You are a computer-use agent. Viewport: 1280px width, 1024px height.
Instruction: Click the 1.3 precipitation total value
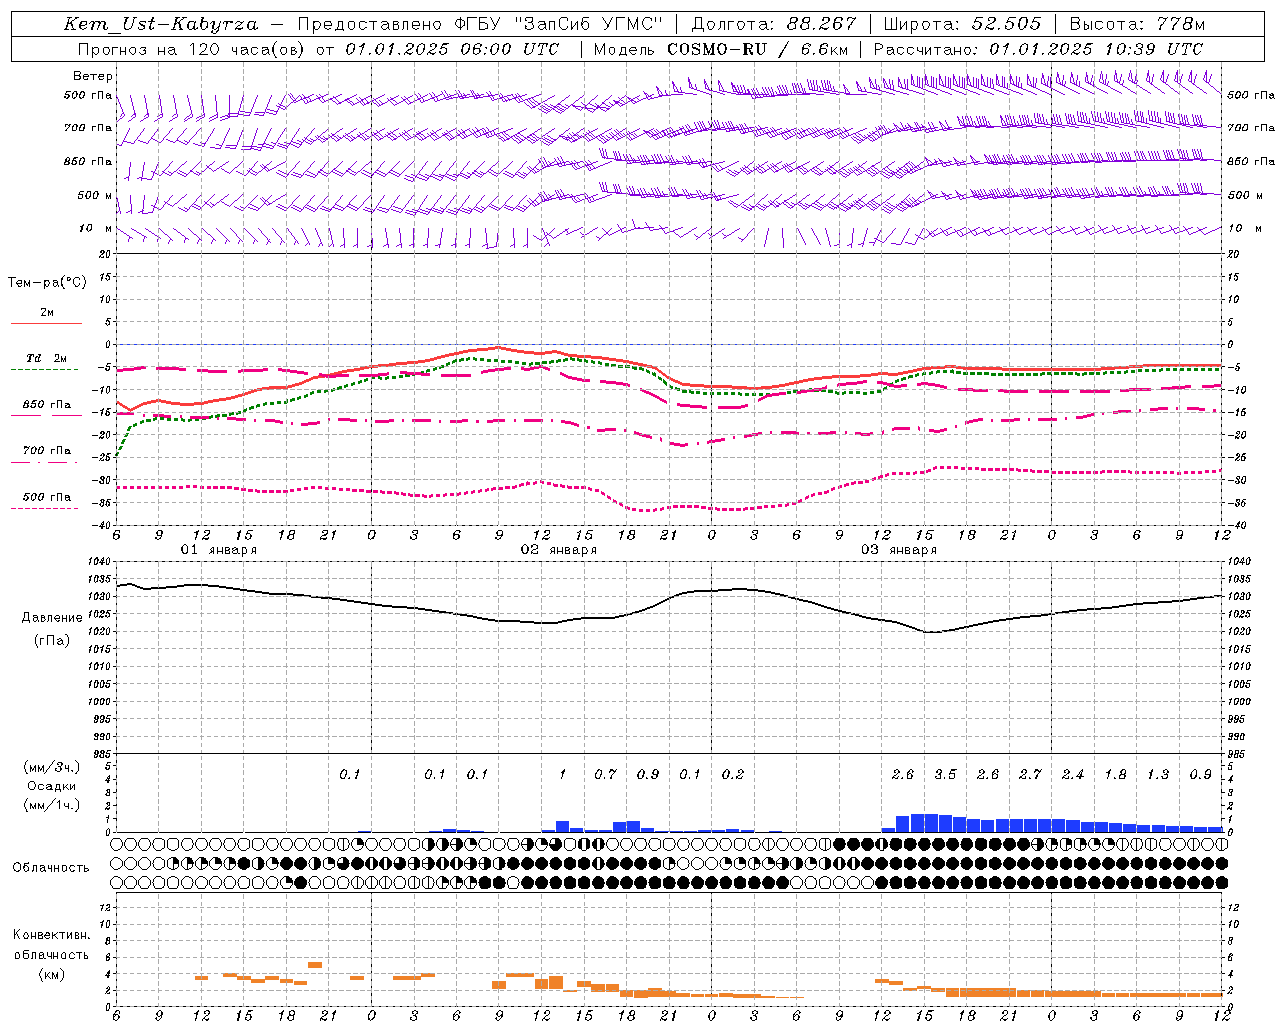1158,775
